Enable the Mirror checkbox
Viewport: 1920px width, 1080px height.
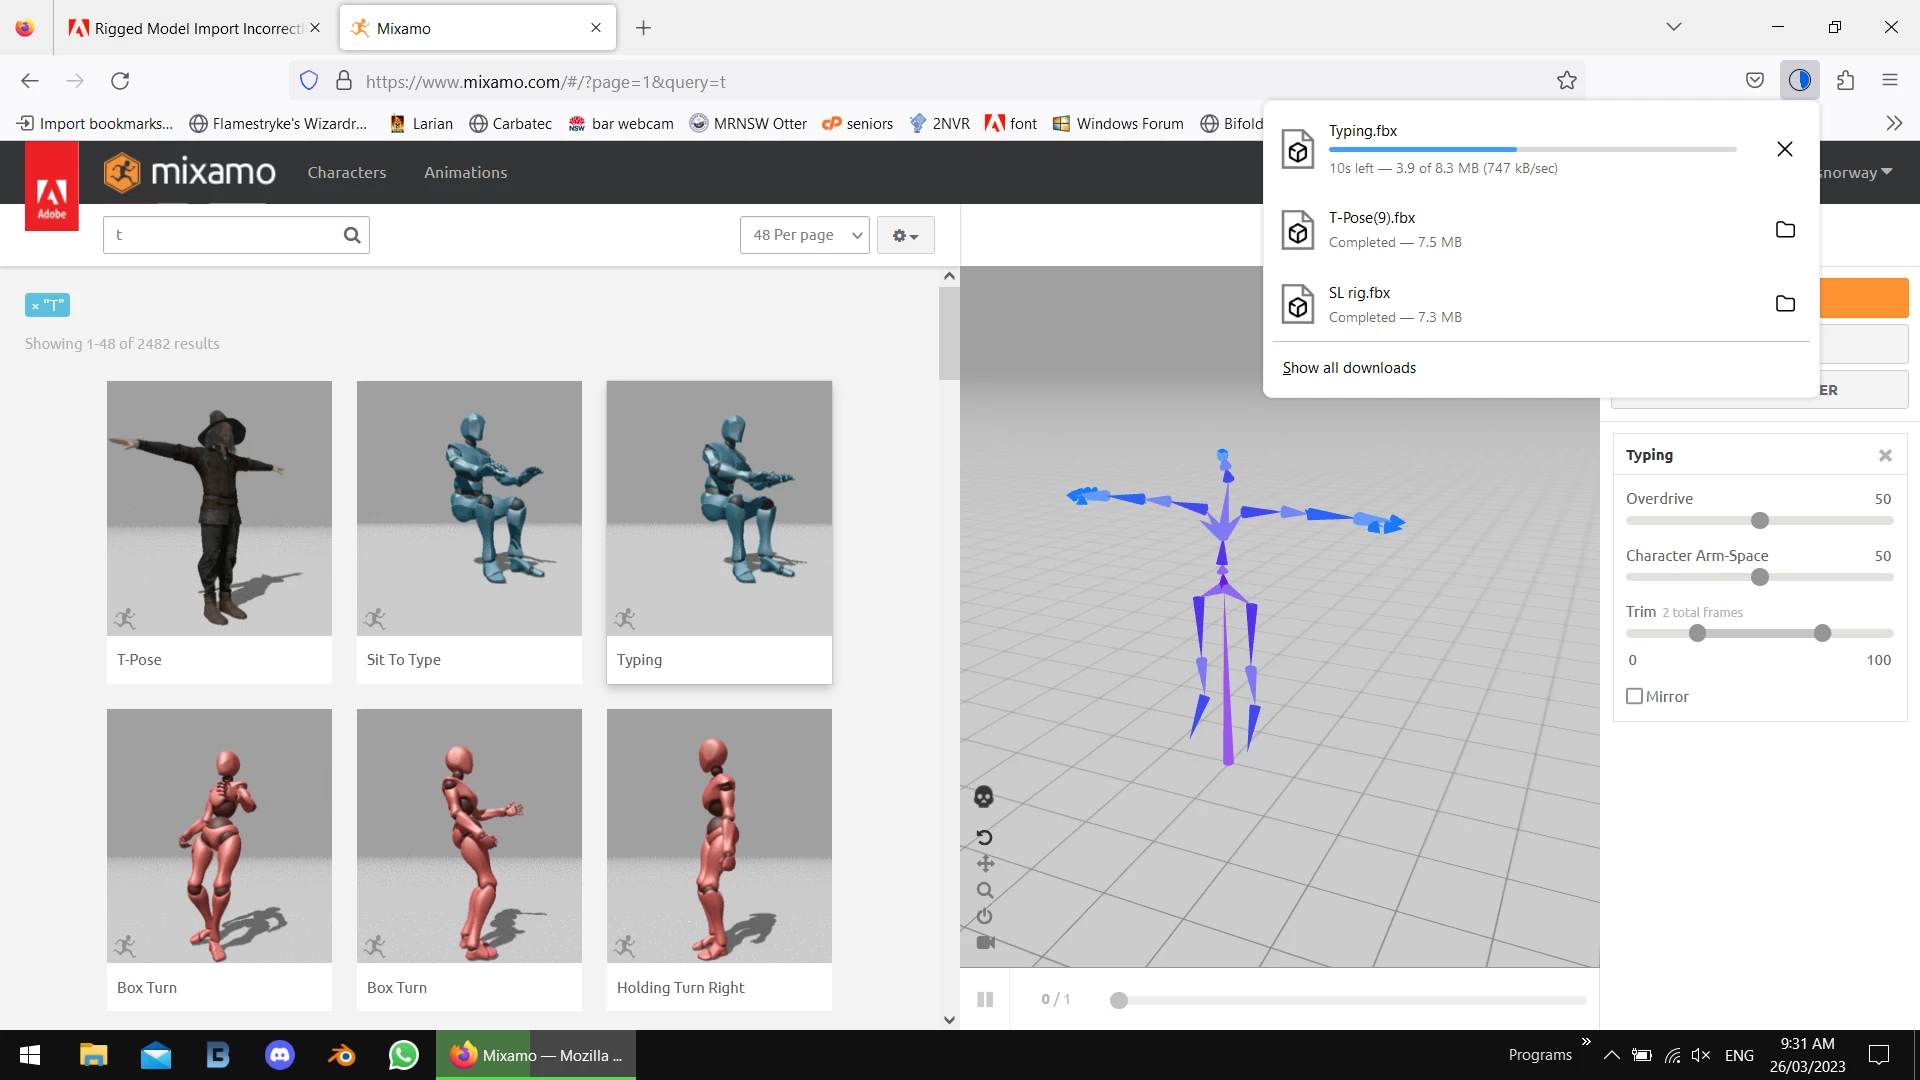click(1635, 696)
